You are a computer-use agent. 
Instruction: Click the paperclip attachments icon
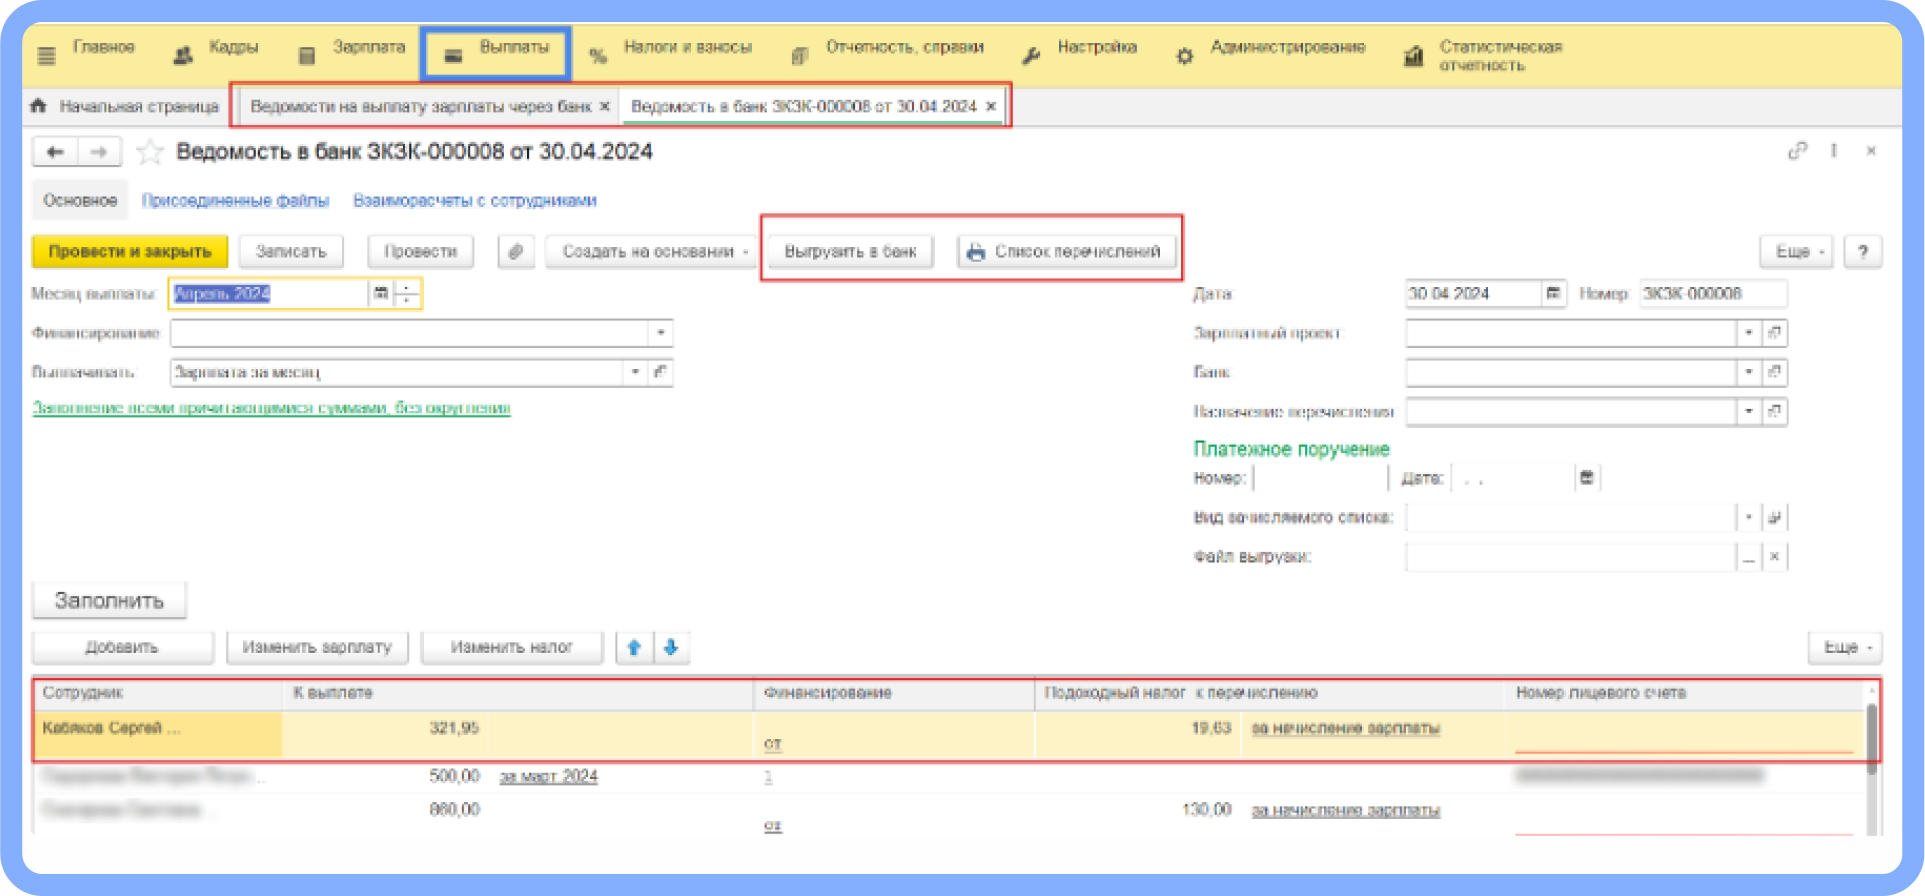coord(515,251)
